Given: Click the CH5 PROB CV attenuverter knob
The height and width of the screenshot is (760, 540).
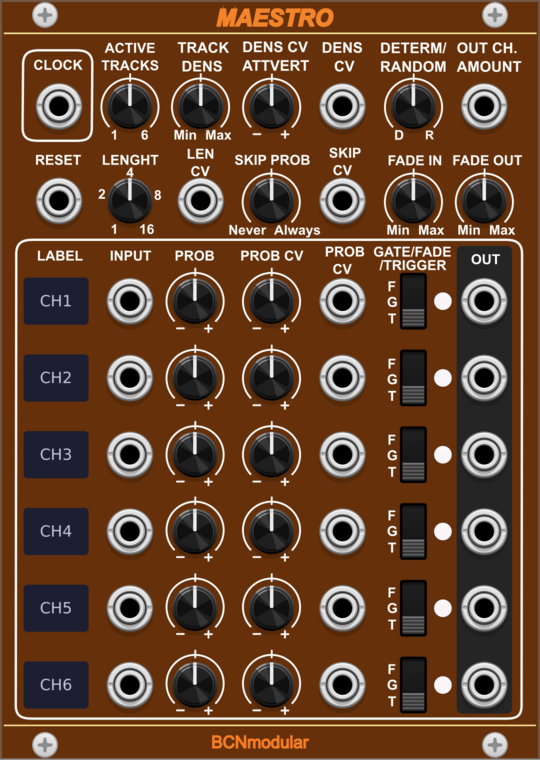Looking at the screenshot, I should 271,607.
